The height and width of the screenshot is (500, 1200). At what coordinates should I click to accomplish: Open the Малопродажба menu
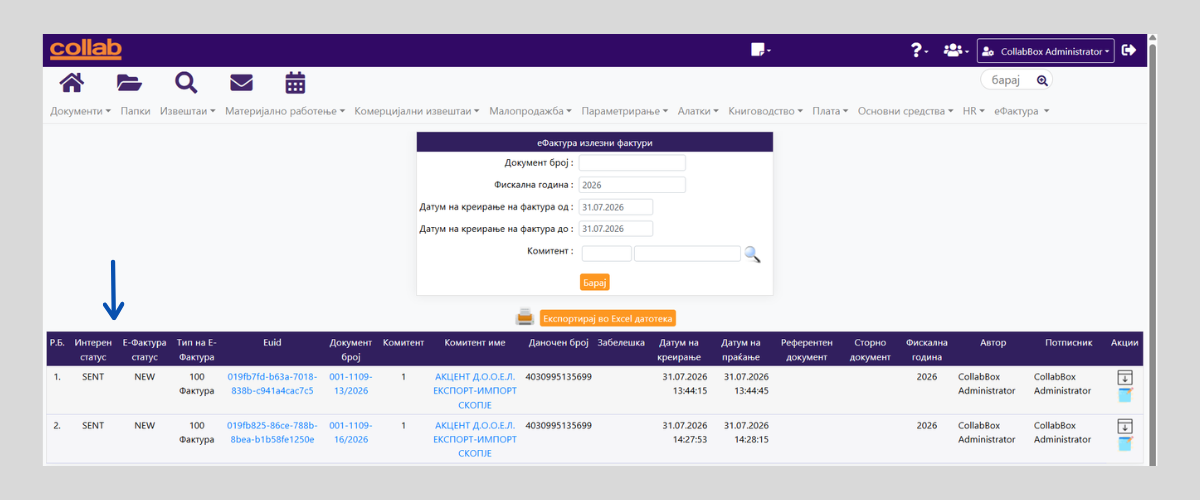click(x=531, y=111)
